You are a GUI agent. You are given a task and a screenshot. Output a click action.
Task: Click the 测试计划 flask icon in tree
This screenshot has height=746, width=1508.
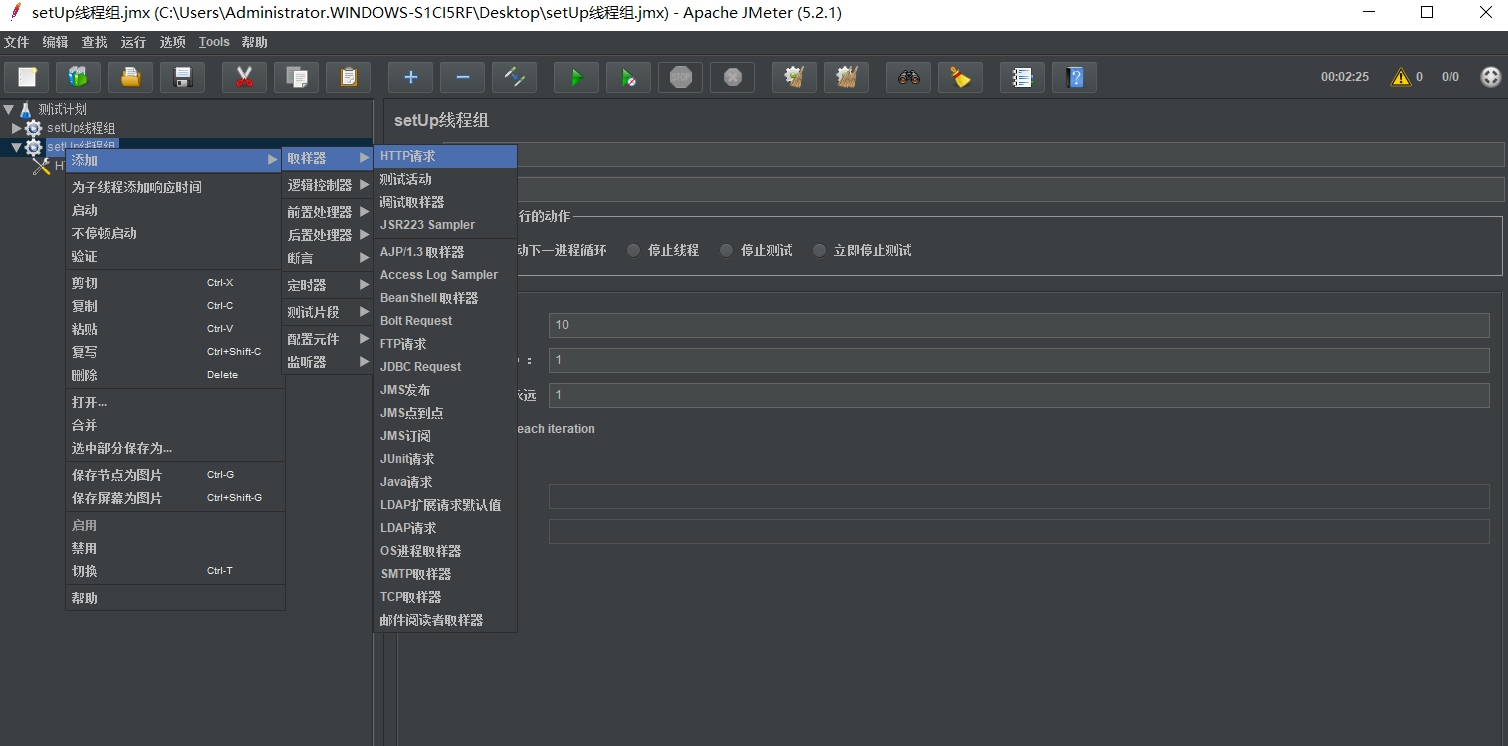[x=26, y=109]
